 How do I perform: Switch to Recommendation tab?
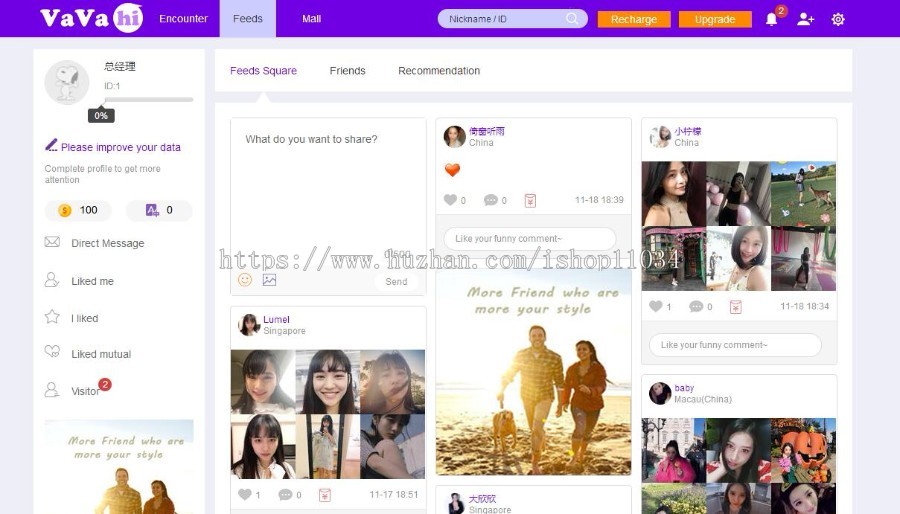(x=439, y=71)
